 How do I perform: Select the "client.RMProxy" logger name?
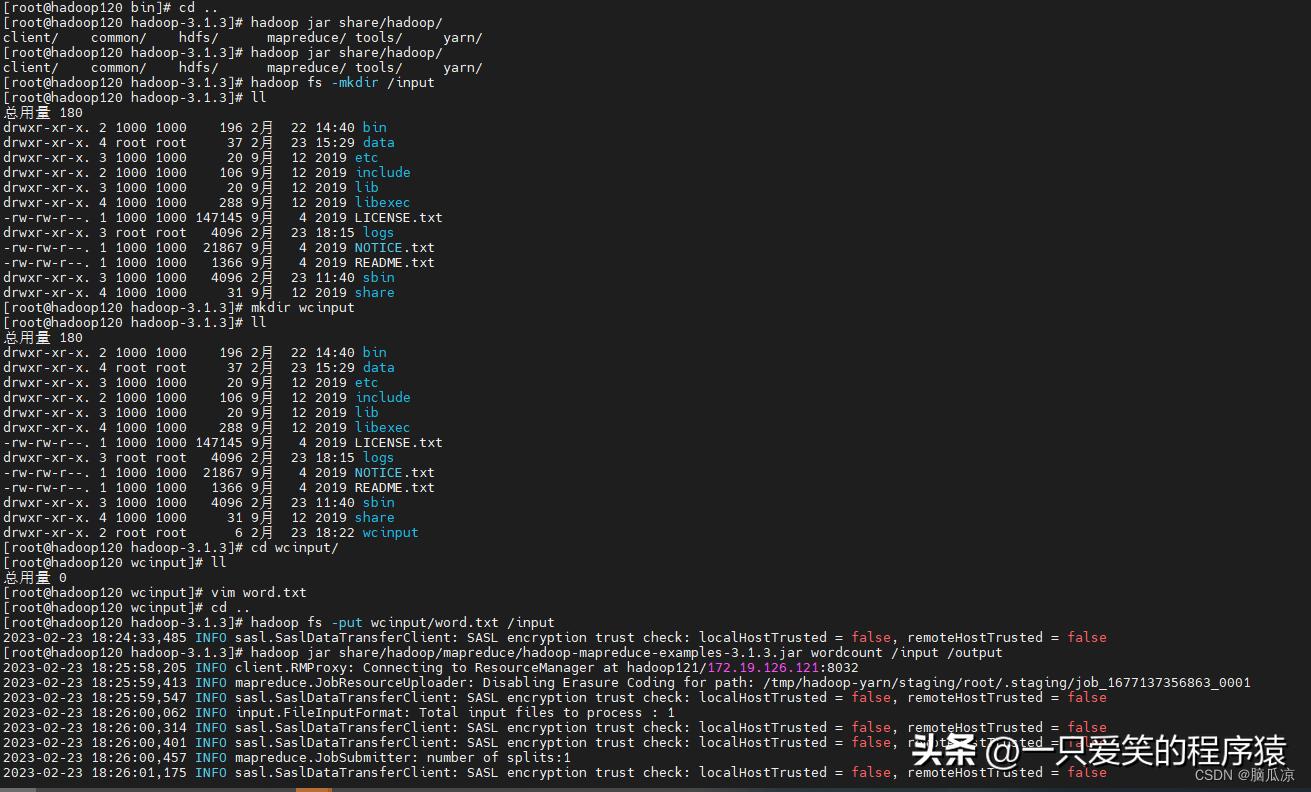(291, 667)
